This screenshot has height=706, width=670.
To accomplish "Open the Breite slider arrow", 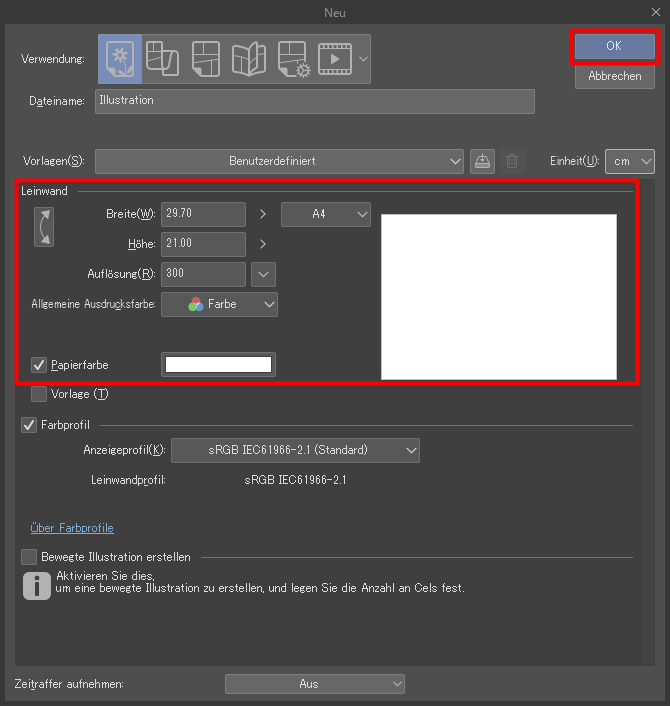I will pos(263,214).
